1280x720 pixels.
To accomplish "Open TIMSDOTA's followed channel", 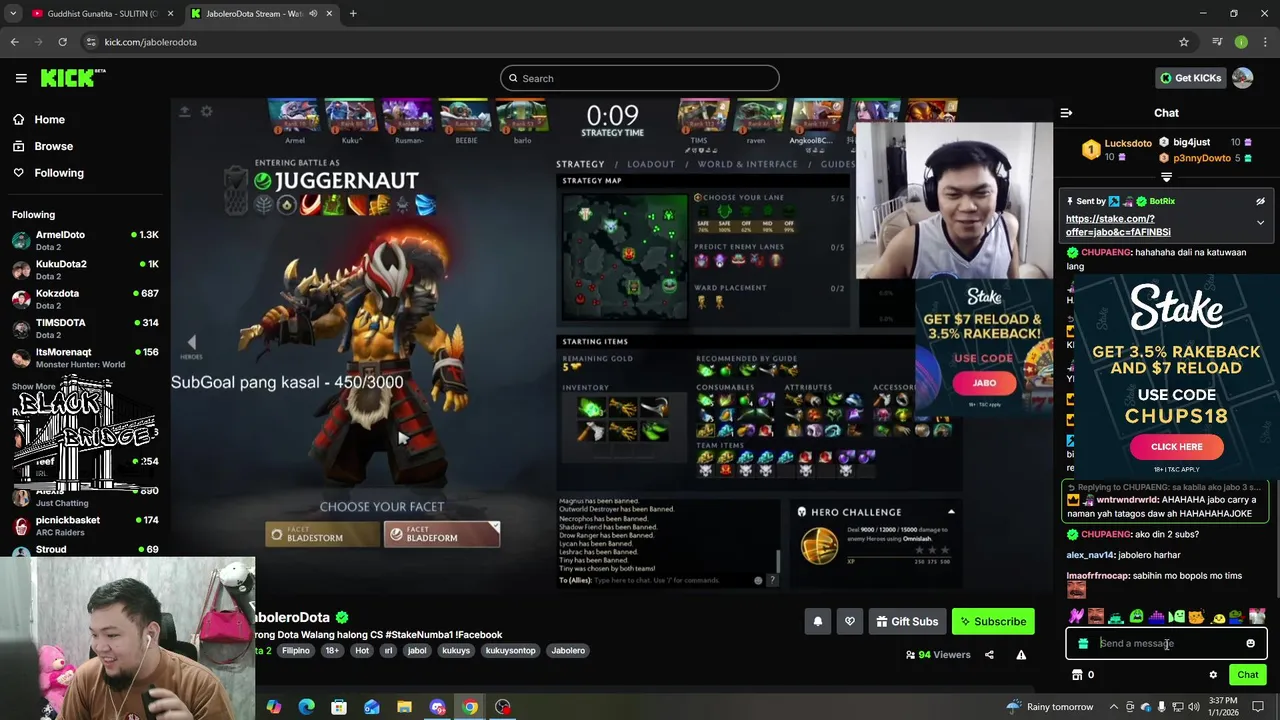I will tap(84, 328).
